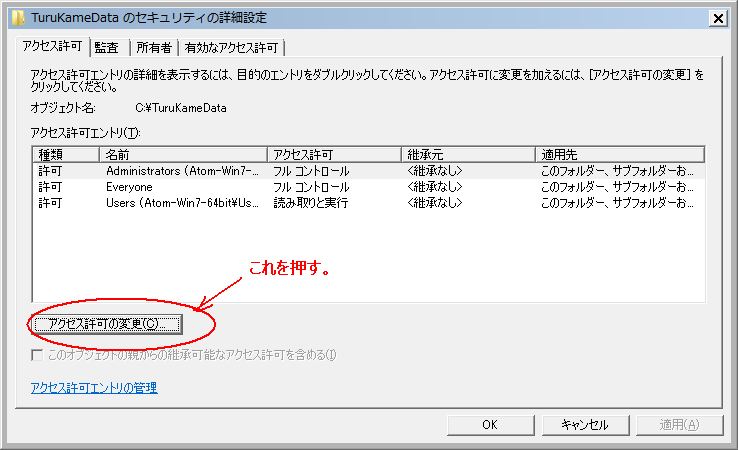
Task: Open the アクセス許可エントリの管理 link
Action: pos(94,388)
